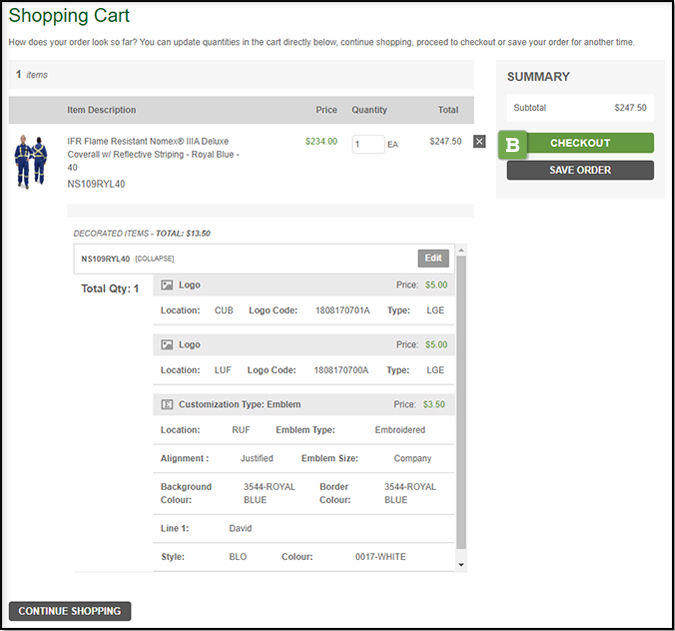675x631 pixels.
Task: Click the Total column header
Action: coord(447,110)
